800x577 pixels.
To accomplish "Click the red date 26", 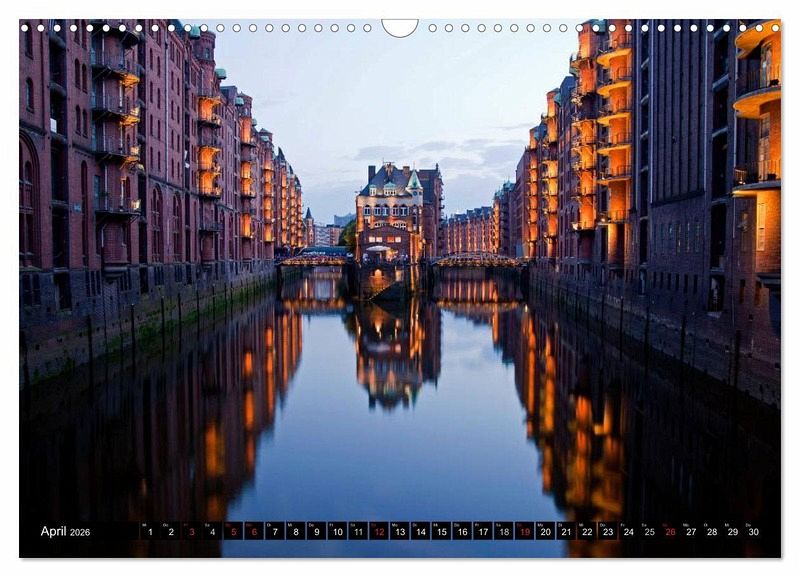I will click(x=670, y=532).
